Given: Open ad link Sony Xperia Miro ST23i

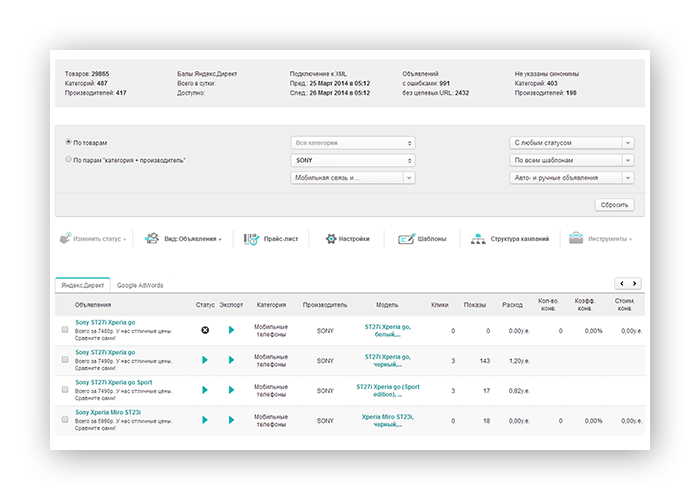Looking at the screenshot, I should pos(108,412).
